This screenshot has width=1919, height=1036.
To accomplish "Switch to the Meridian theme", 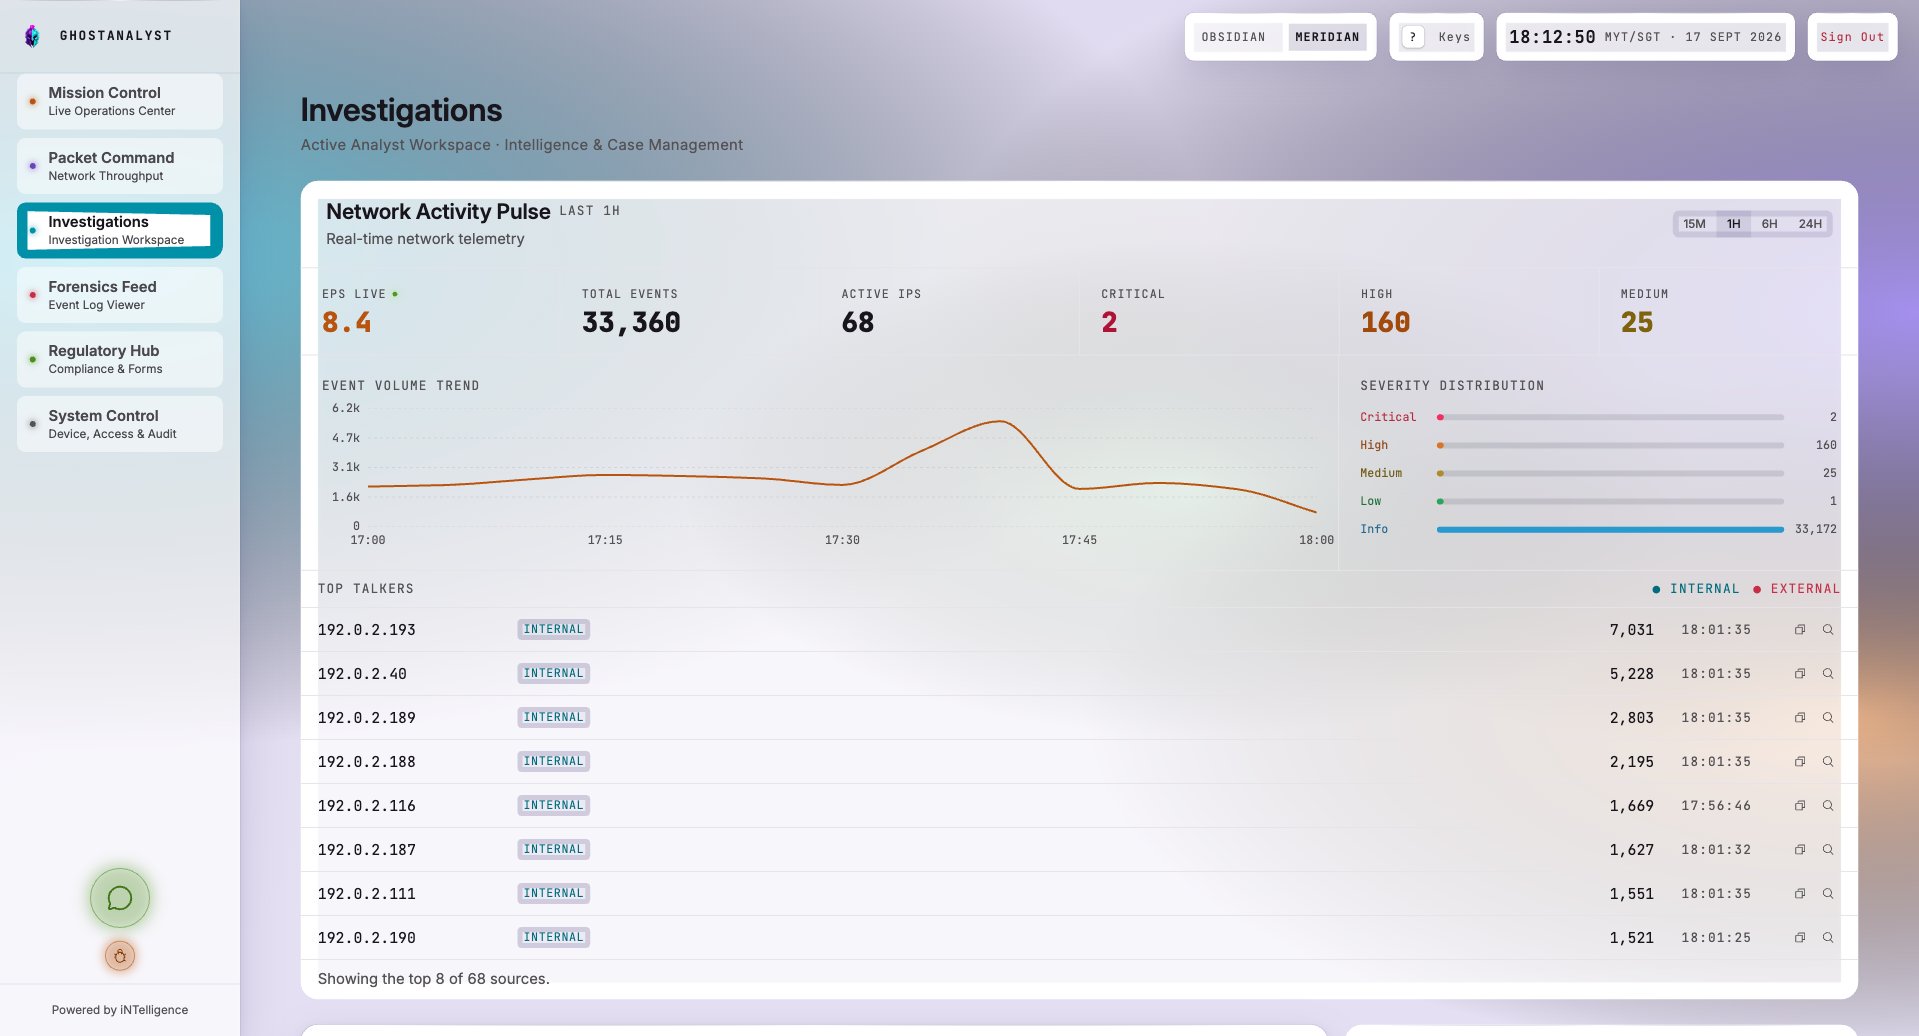I will click(1327, 37).
